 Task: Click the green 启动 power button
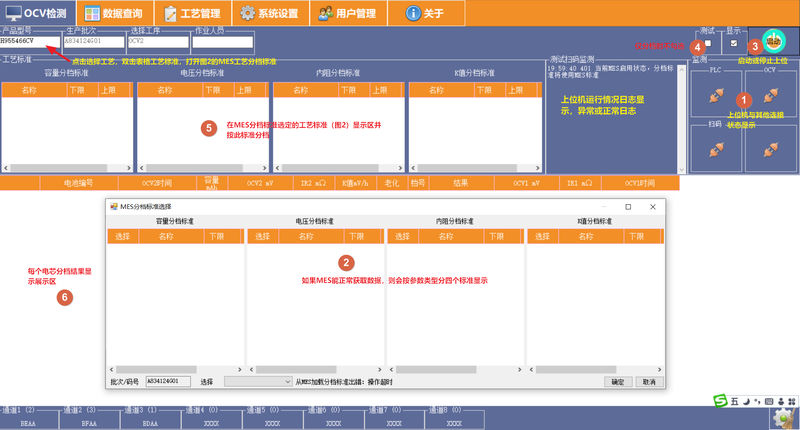[x=774, y=41]
